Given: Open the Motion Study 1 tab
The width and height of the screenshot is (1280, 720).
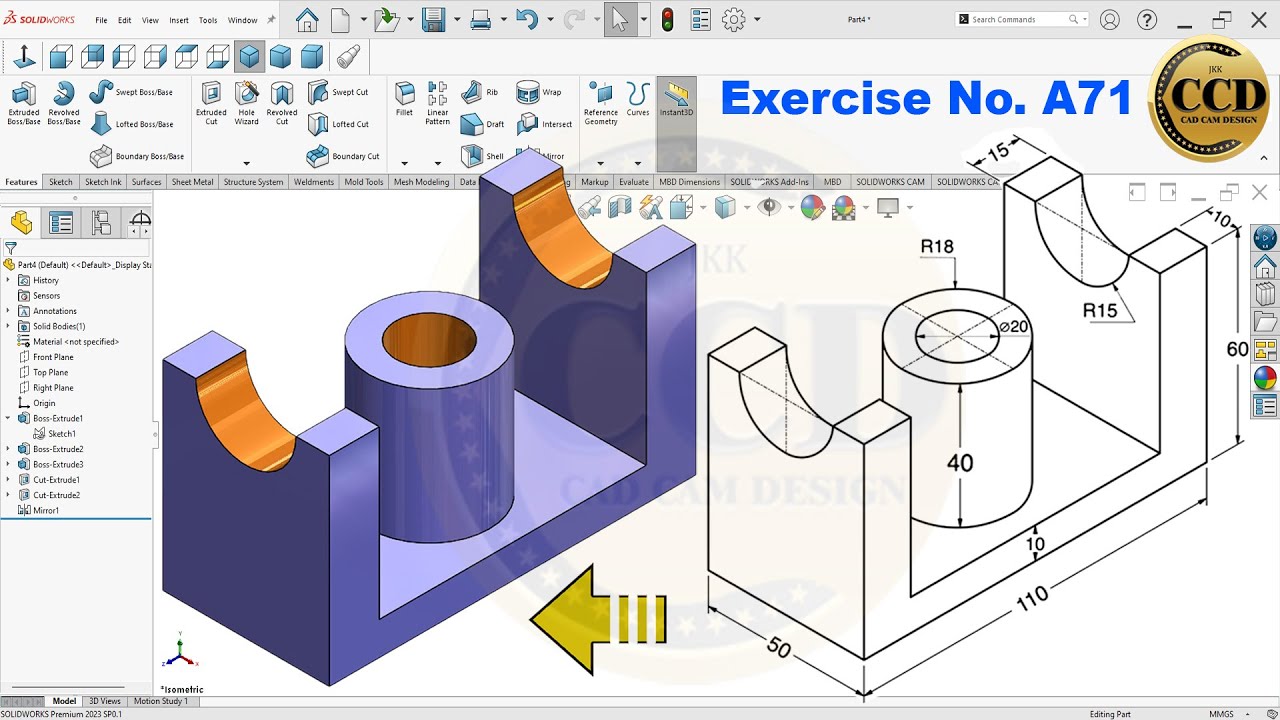Looking at the screenshot, I should click(x=160, y=701).
